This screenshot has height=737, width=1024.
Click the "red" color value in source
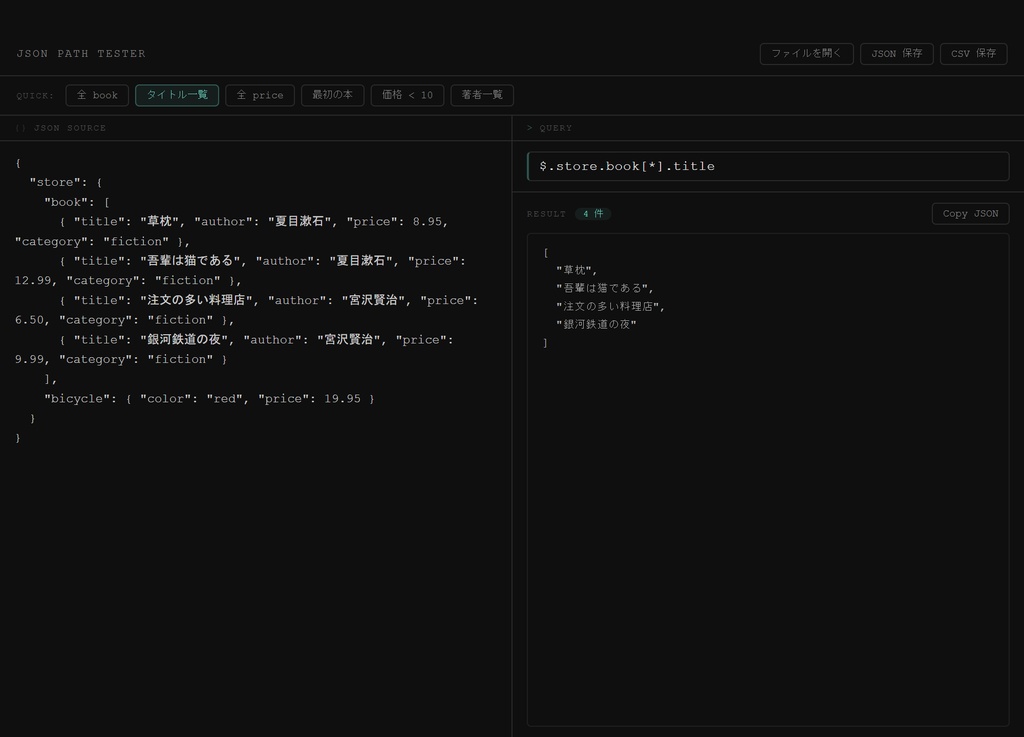(225, 399)
